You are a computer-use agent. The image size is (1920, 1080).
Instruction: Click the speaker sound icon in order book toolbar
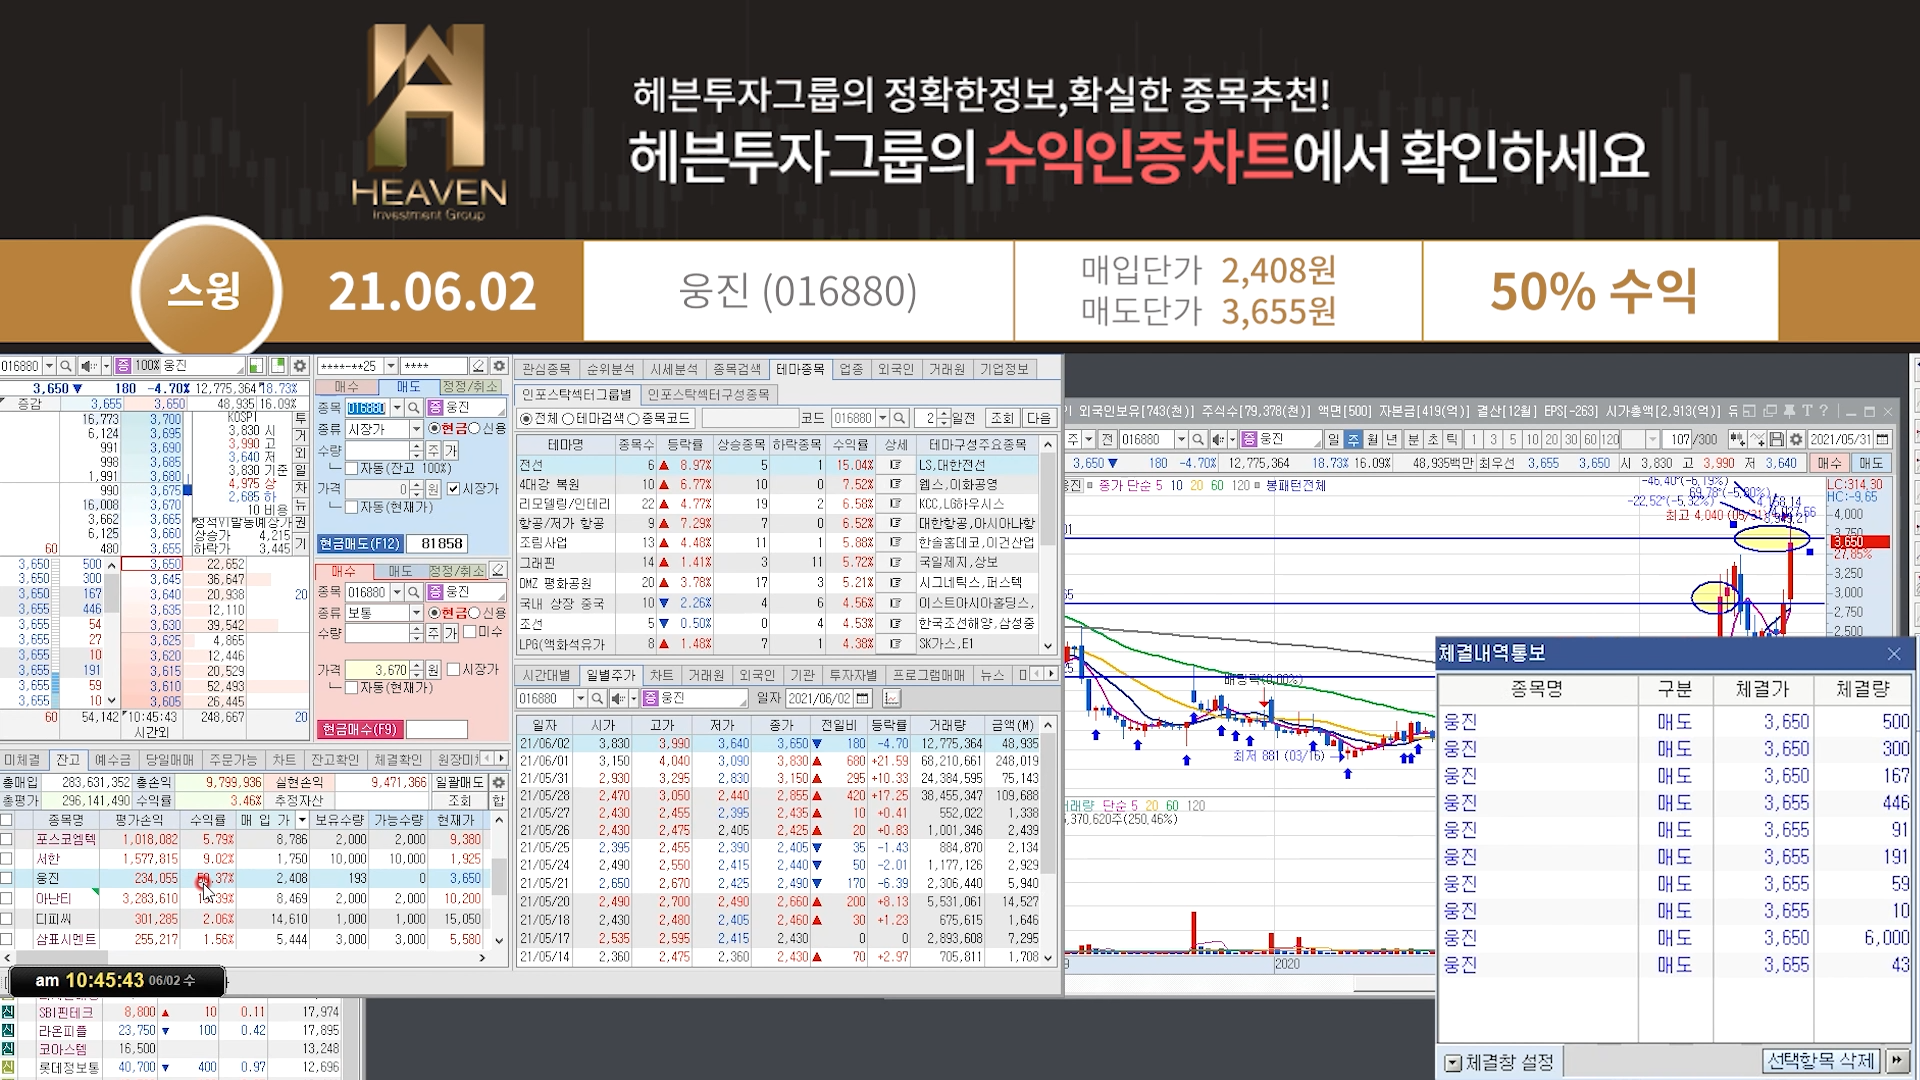(88, 366)
